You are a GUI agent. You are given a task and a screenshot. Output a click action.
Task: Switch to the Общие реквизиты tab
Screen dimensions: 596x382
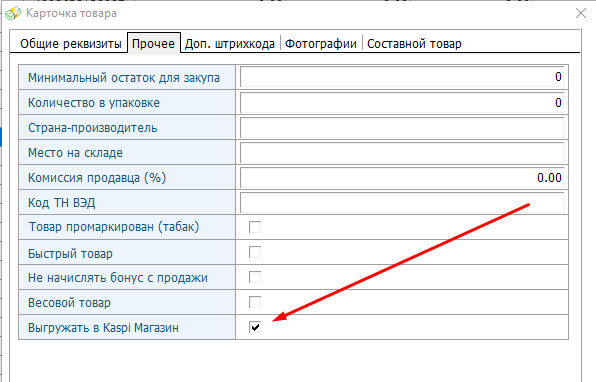coord(71,44)
